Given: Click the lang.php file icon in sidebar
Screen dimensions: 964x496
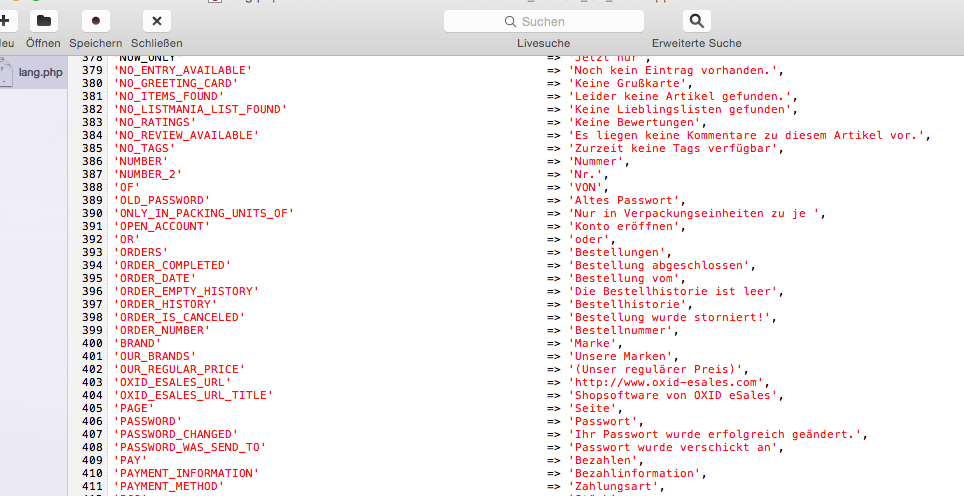Looking at the screenshot, I should click(6, 72).
